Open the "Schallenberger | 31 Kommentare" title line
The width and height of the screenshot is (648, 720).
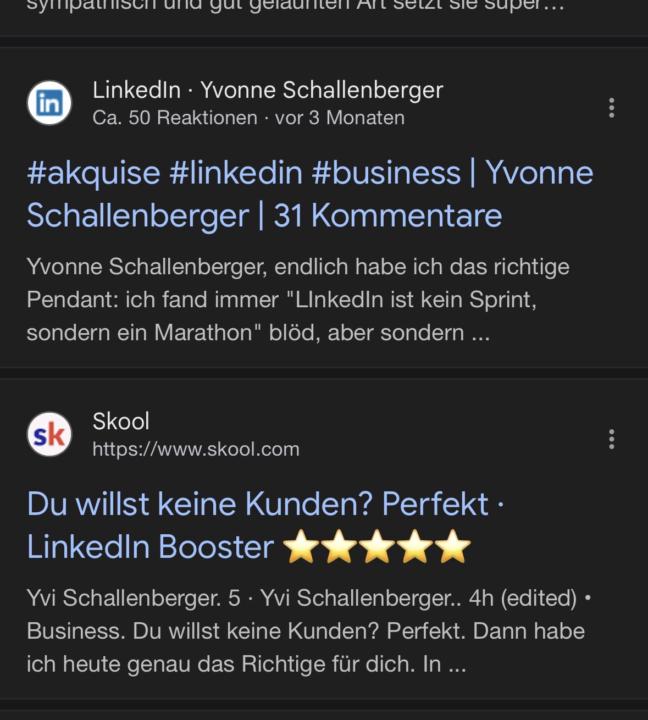264,215
